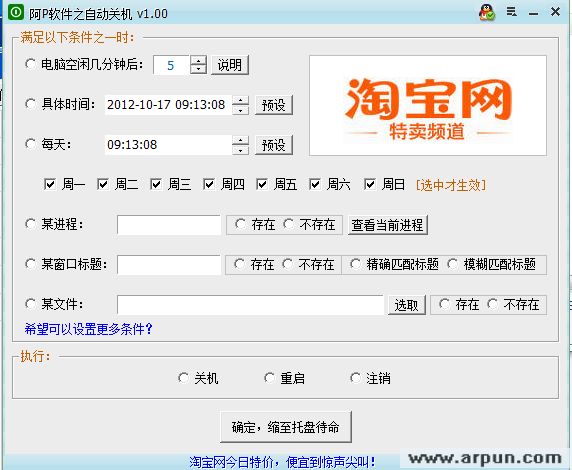The image size is (572, 470).
Task: Increment the 每天 time spinner up
Action: (241, 140)
